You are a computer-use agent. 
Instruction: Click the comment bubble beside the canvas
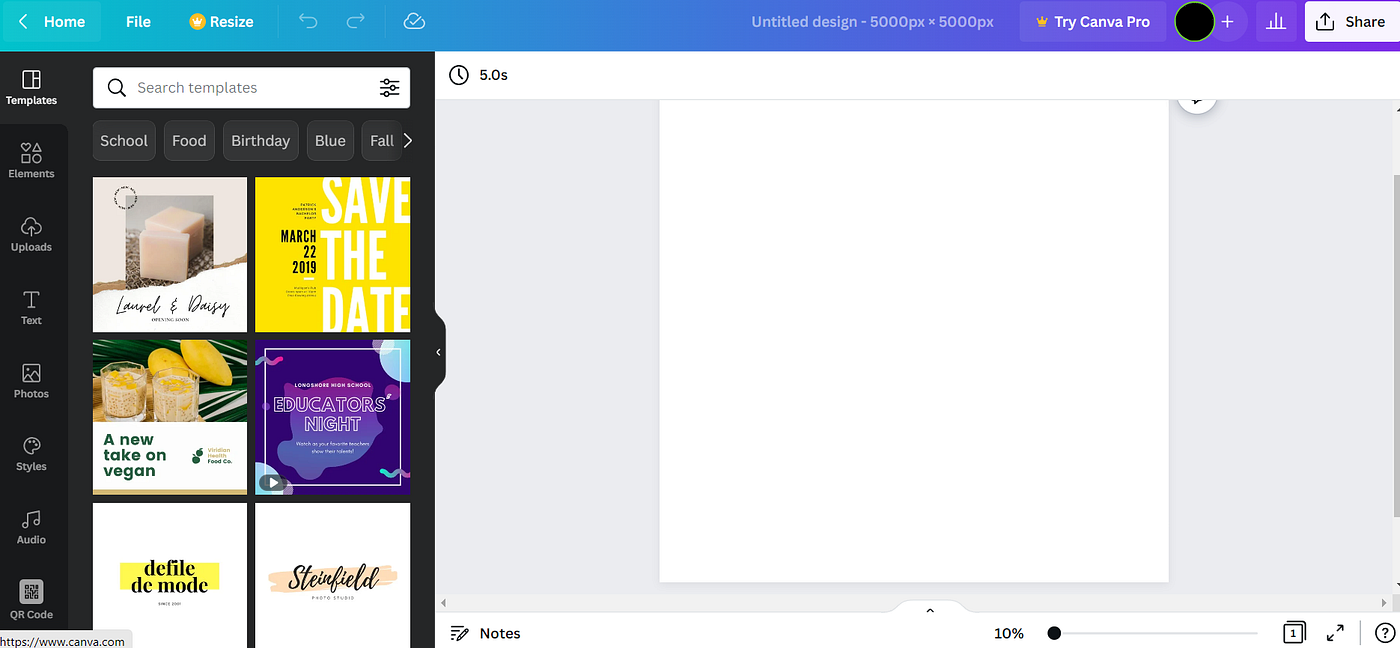click(x=1197, y=101)
